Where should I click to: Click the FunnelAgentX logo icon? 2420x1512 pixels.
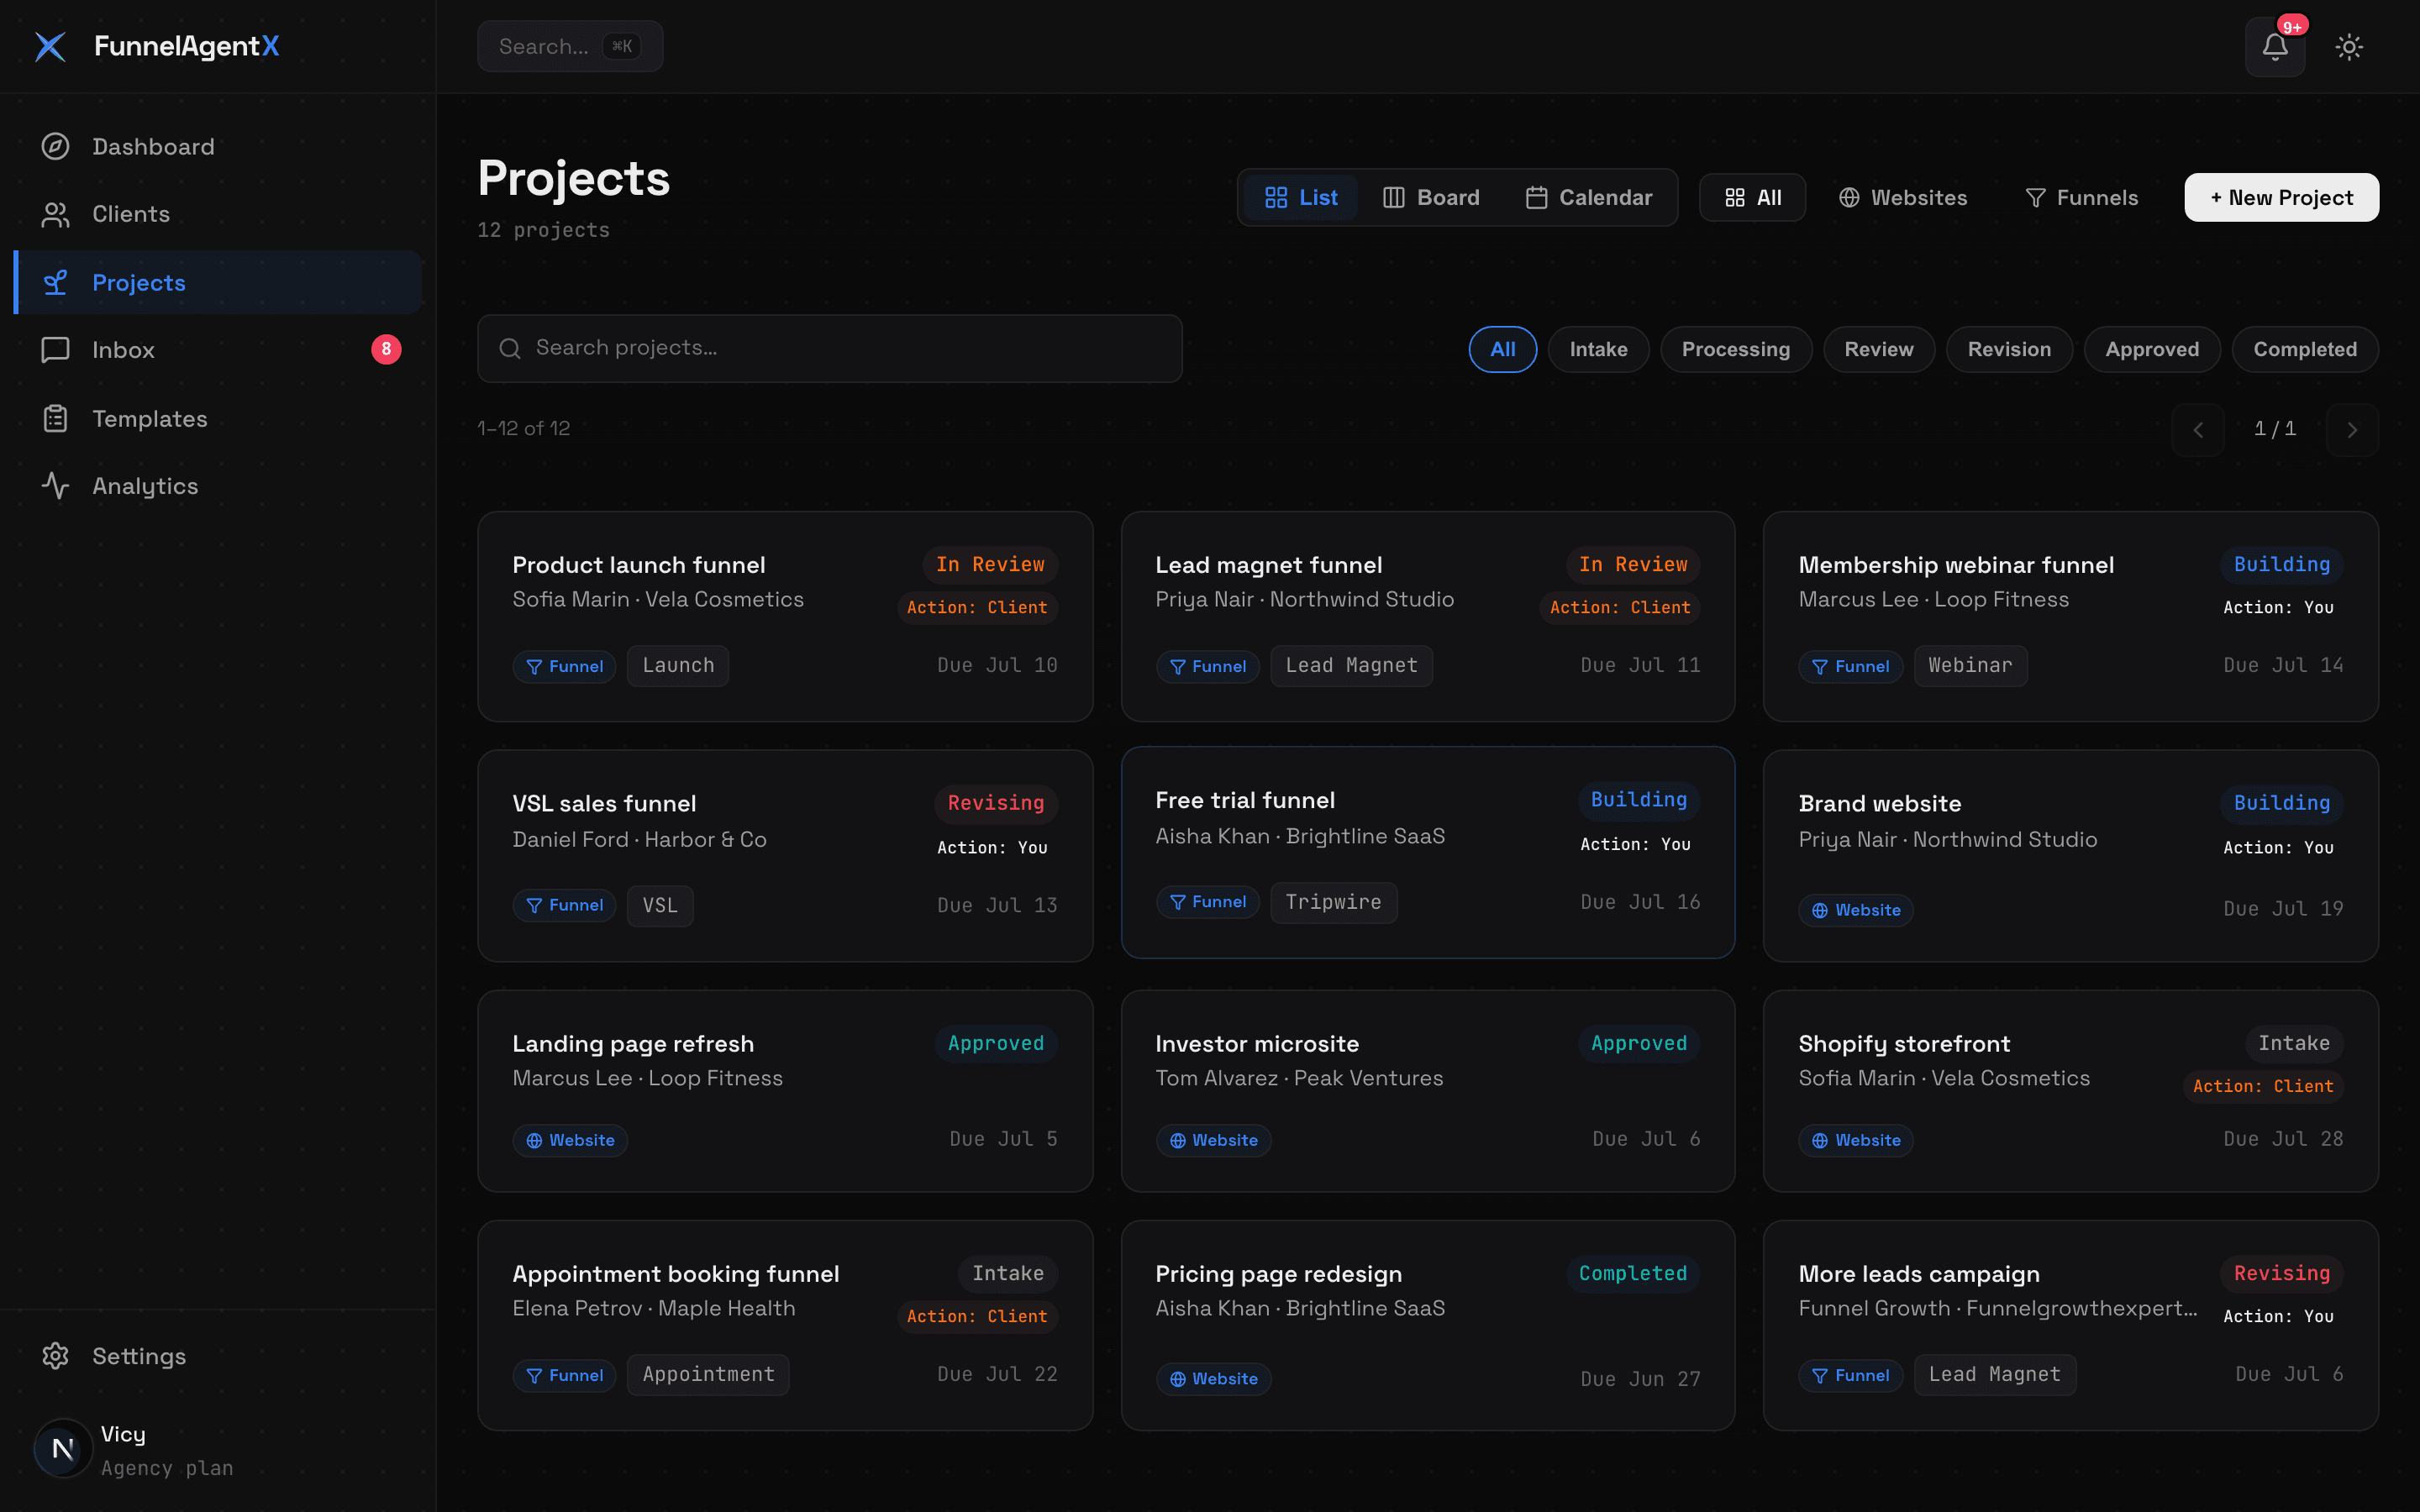50,46
